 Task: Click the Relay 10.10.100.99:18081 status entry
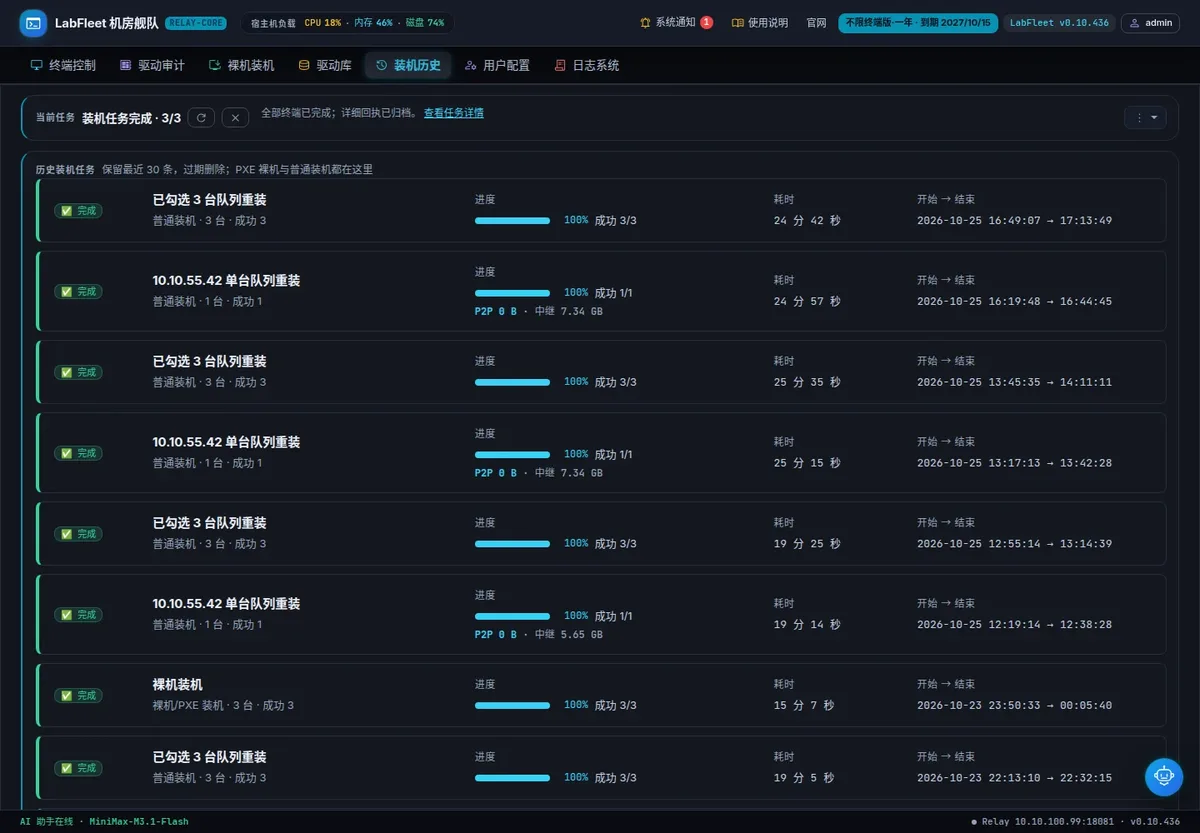(1043, 822)
